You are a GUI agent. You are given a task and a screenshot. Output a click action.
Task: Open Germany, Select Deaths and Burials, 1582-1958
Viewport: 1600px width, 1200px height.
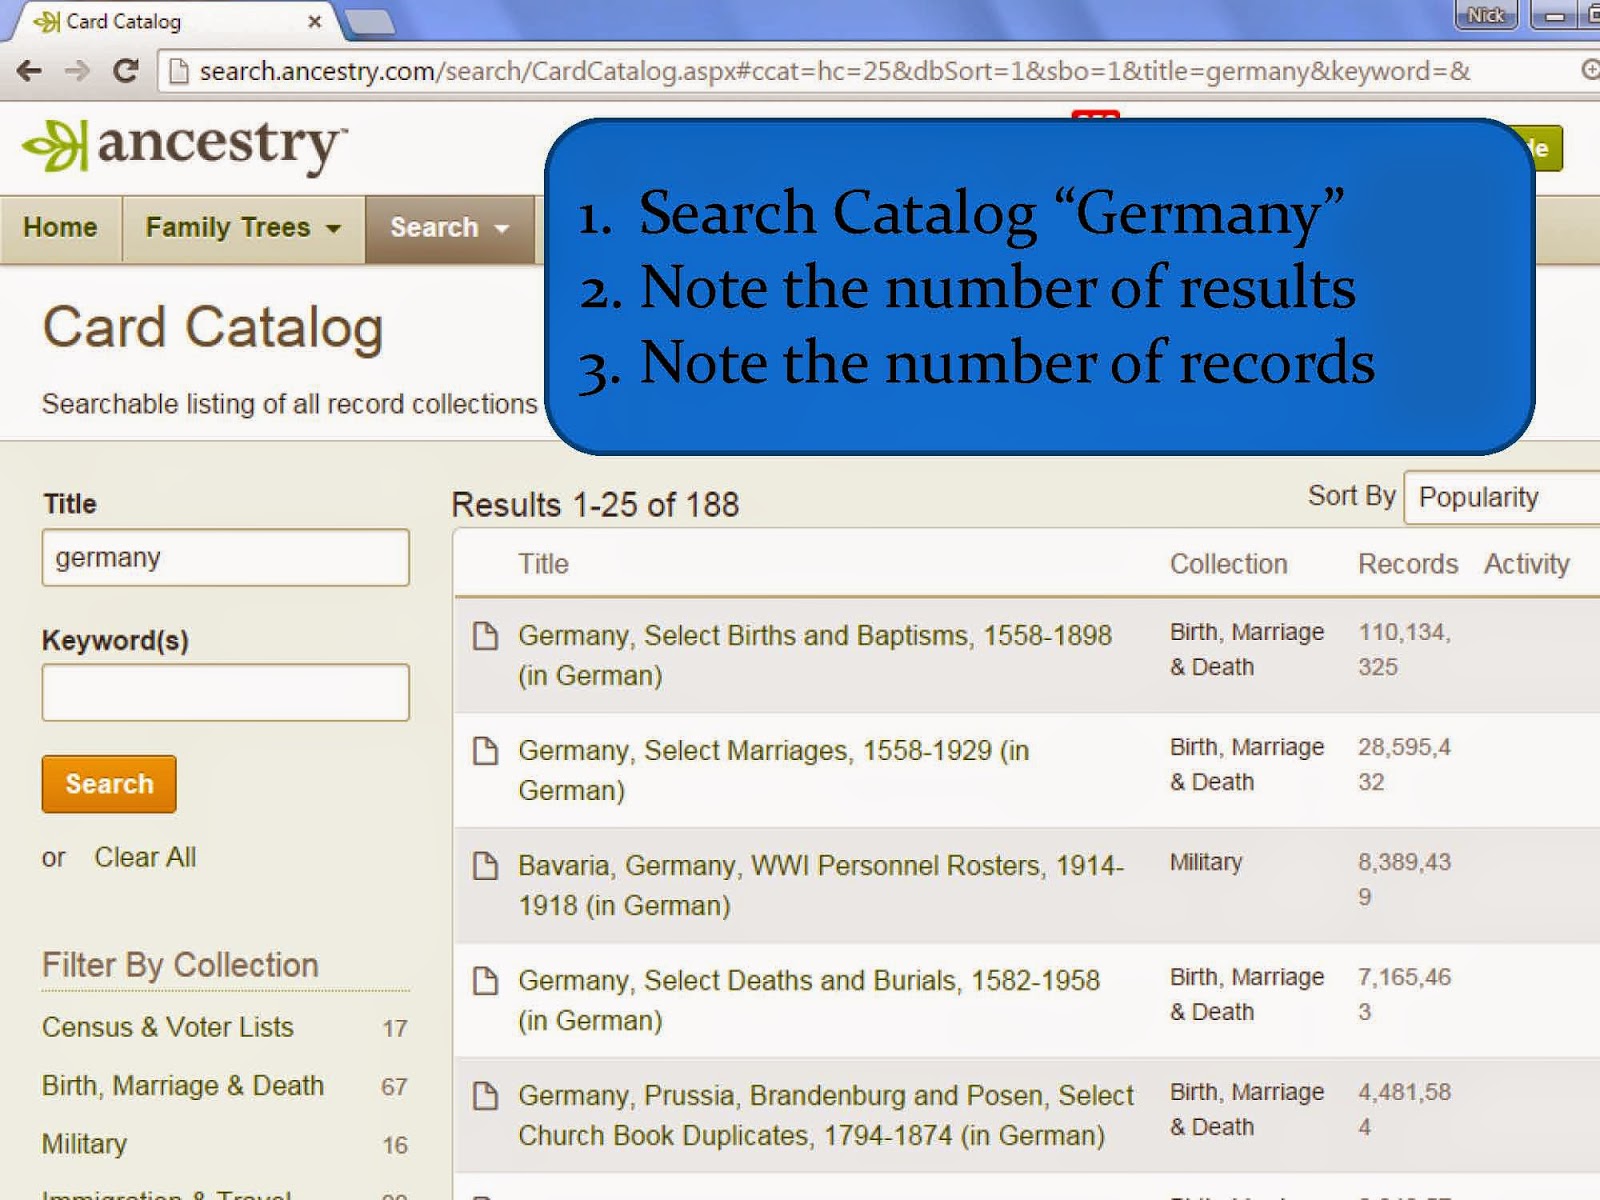click(809, 1000)
